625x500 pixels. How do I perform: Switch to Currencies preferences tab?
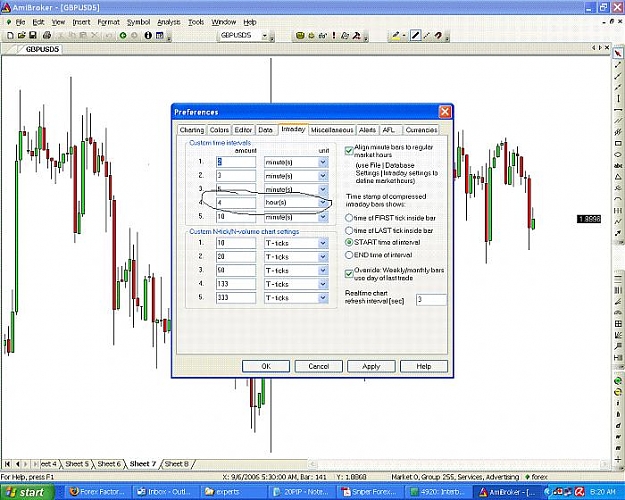421,130
